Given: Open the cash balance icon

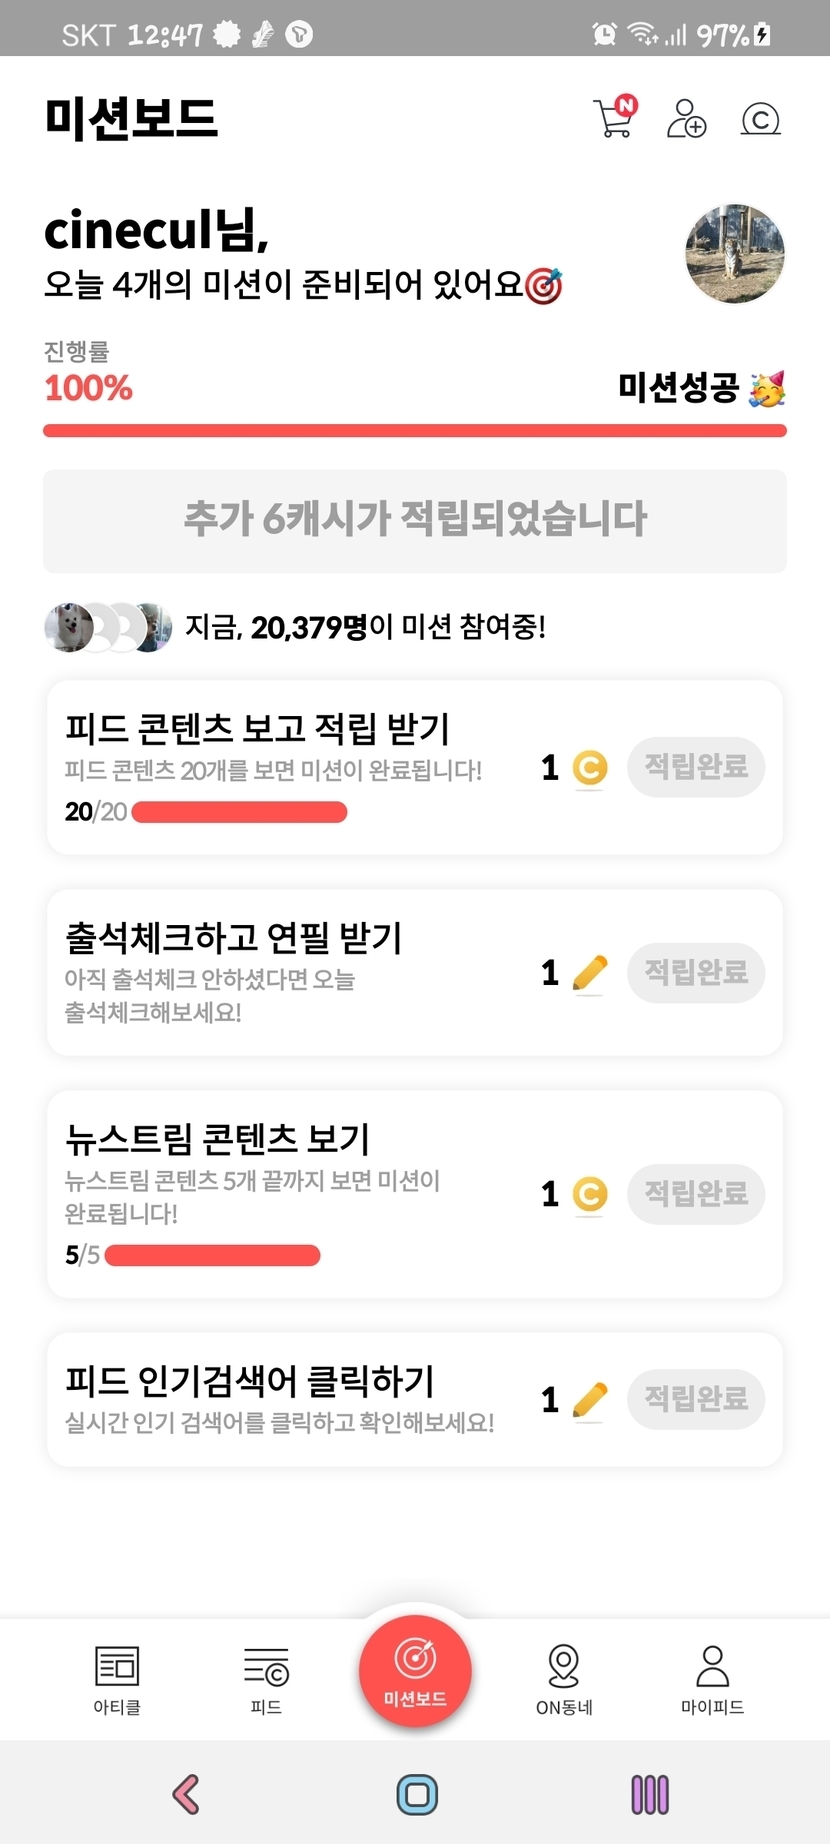Looking at the screenshot, I should point(760,120).
